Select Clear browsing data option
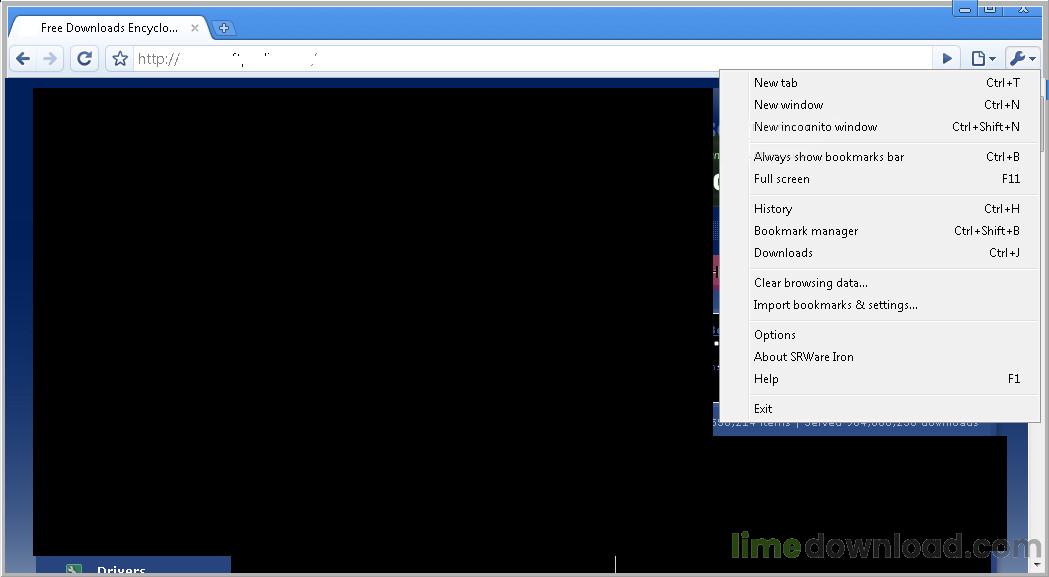Image resolution: width=1049 pixels, height=577 pixels. point(811,283)
